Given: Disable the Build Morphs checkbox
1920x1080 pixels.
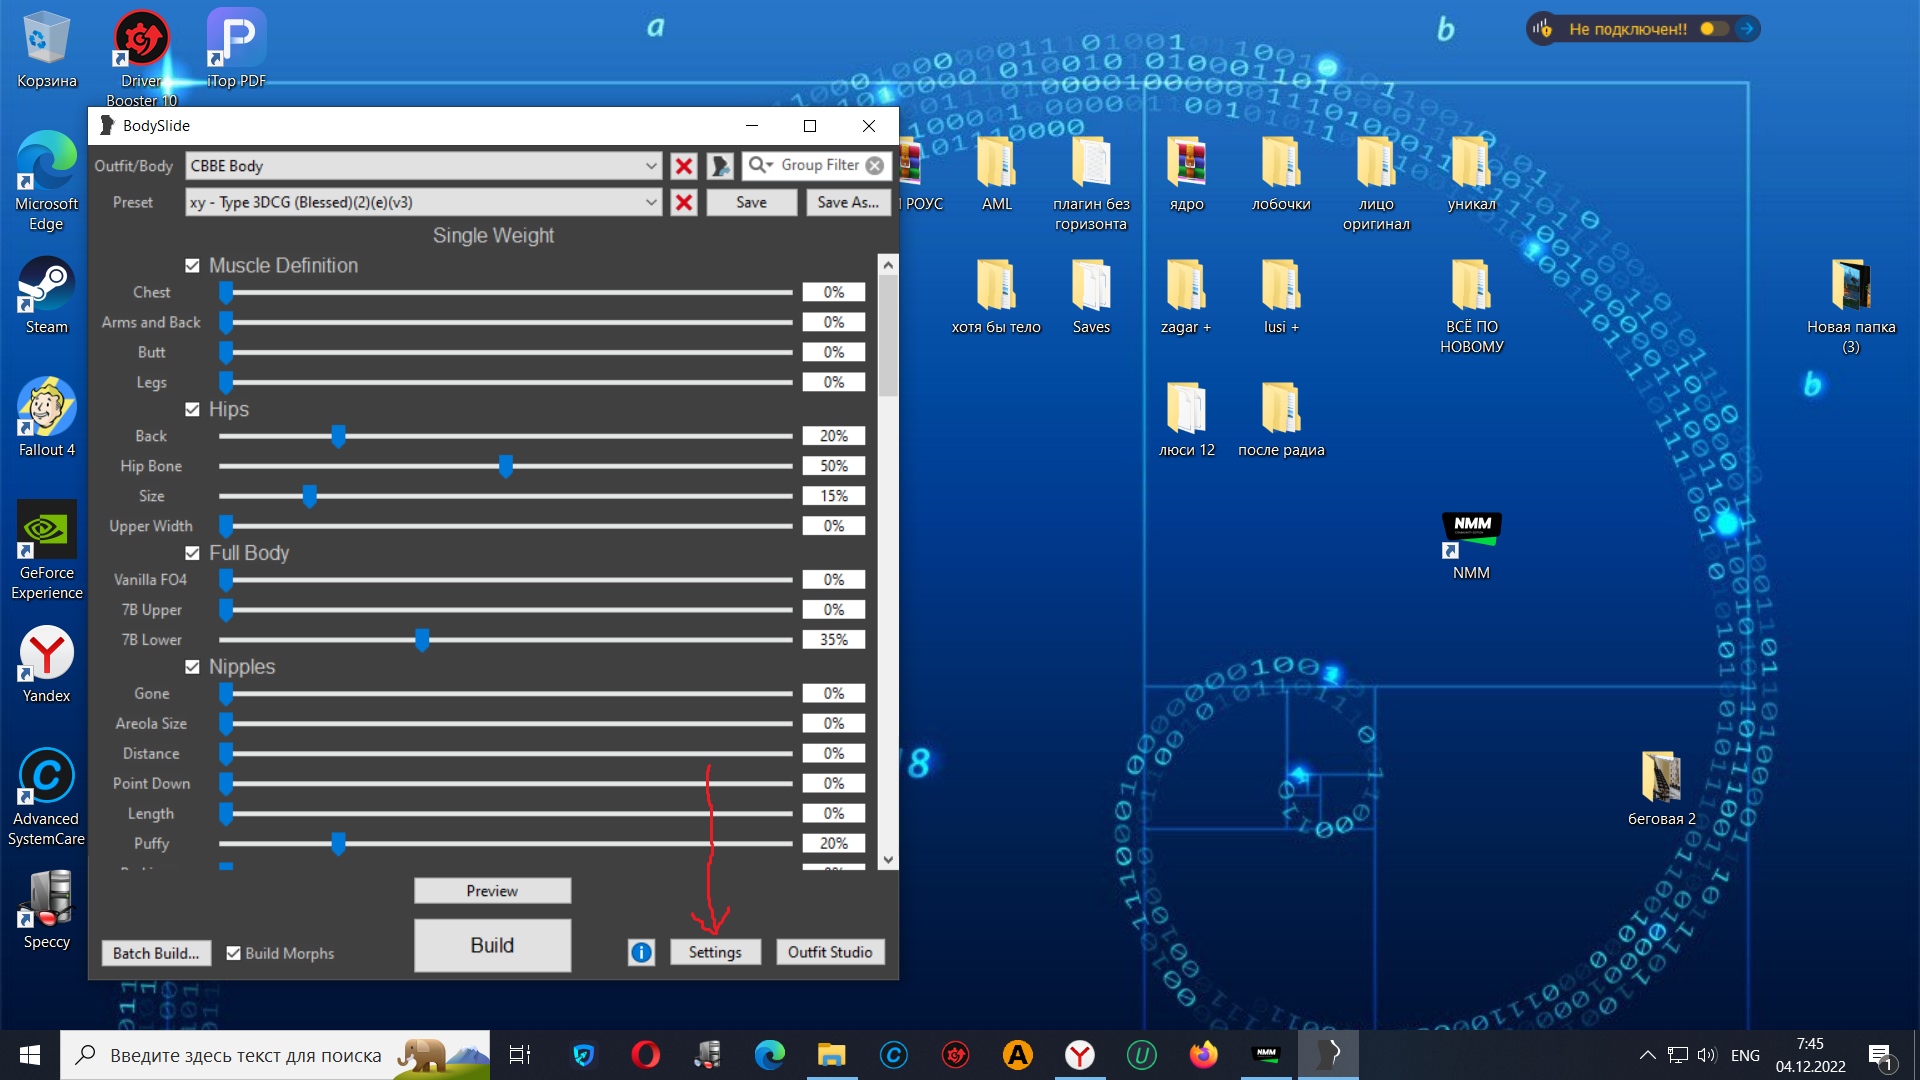Looking at the screenshot, I should [233, 954].
